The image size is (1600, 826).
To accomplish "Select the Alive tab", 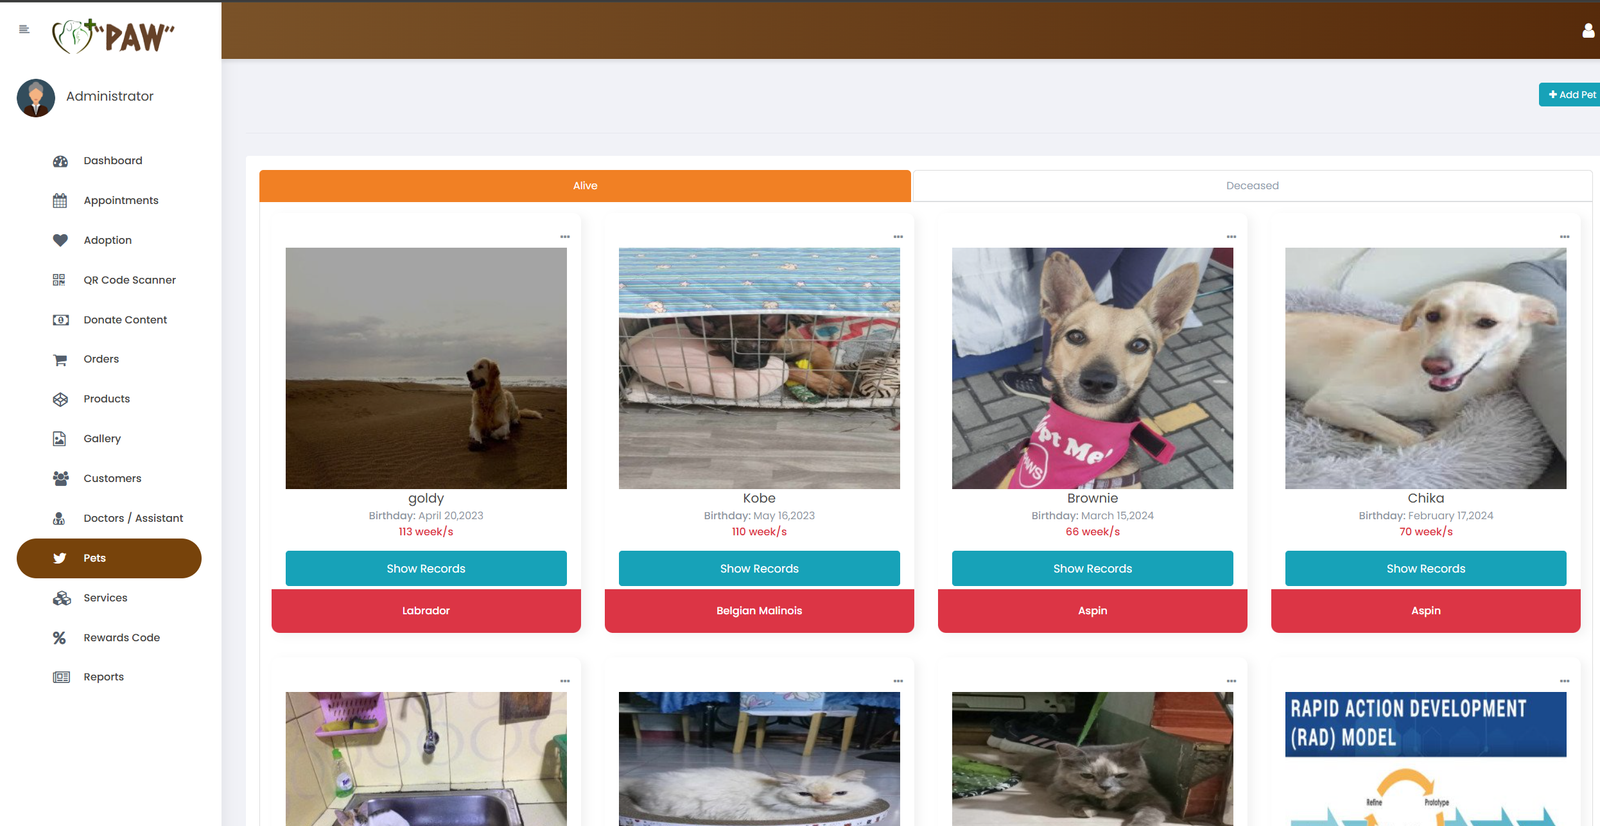I will [x=585, y=186].
